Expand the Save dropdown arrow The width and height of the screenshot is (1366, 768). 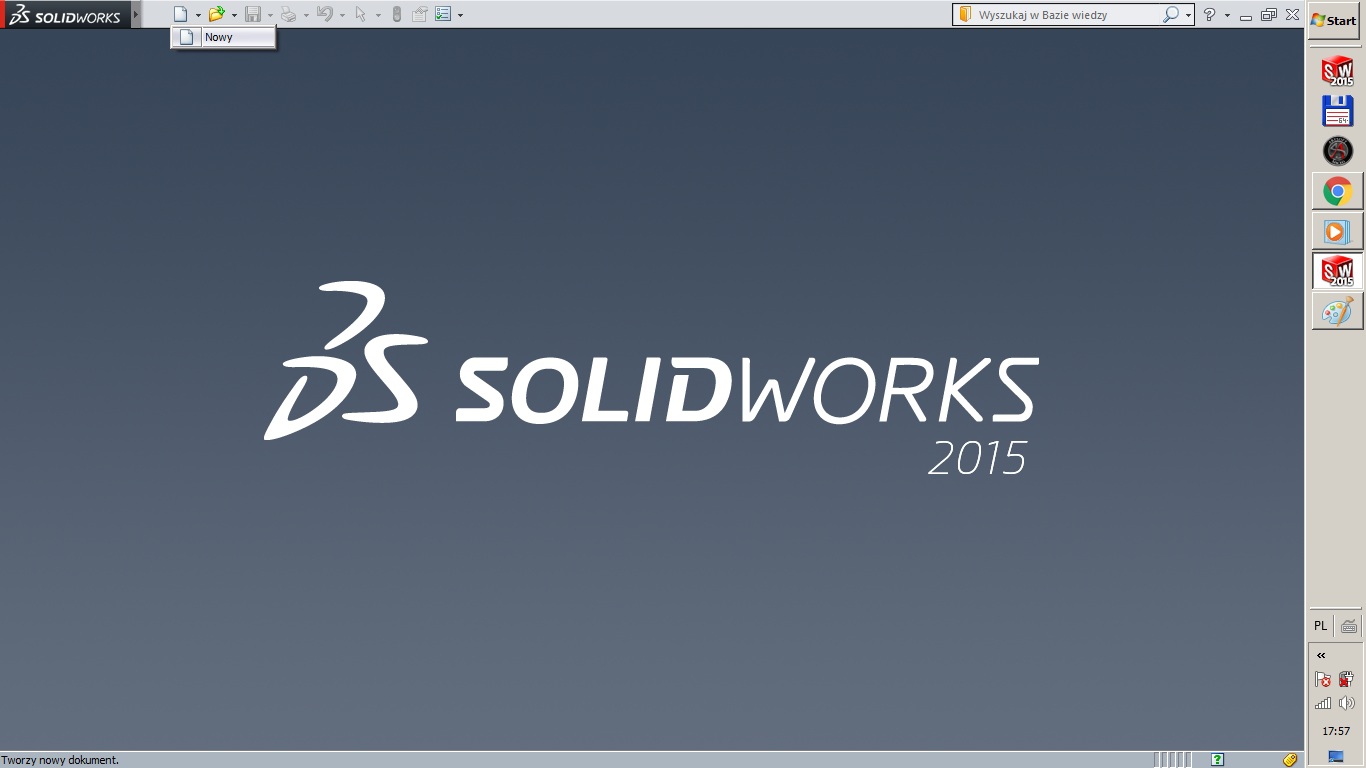point(270,15)
